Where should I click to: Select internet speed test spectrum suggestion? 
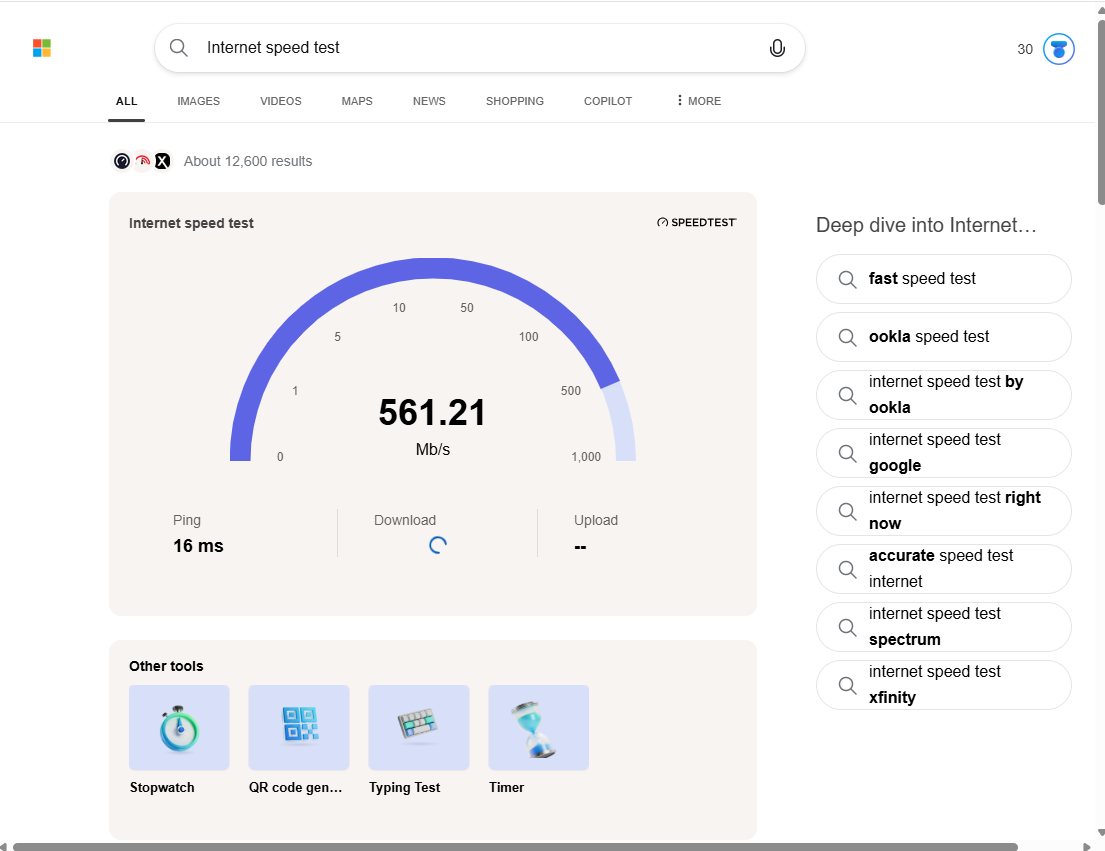pos(944,627)
